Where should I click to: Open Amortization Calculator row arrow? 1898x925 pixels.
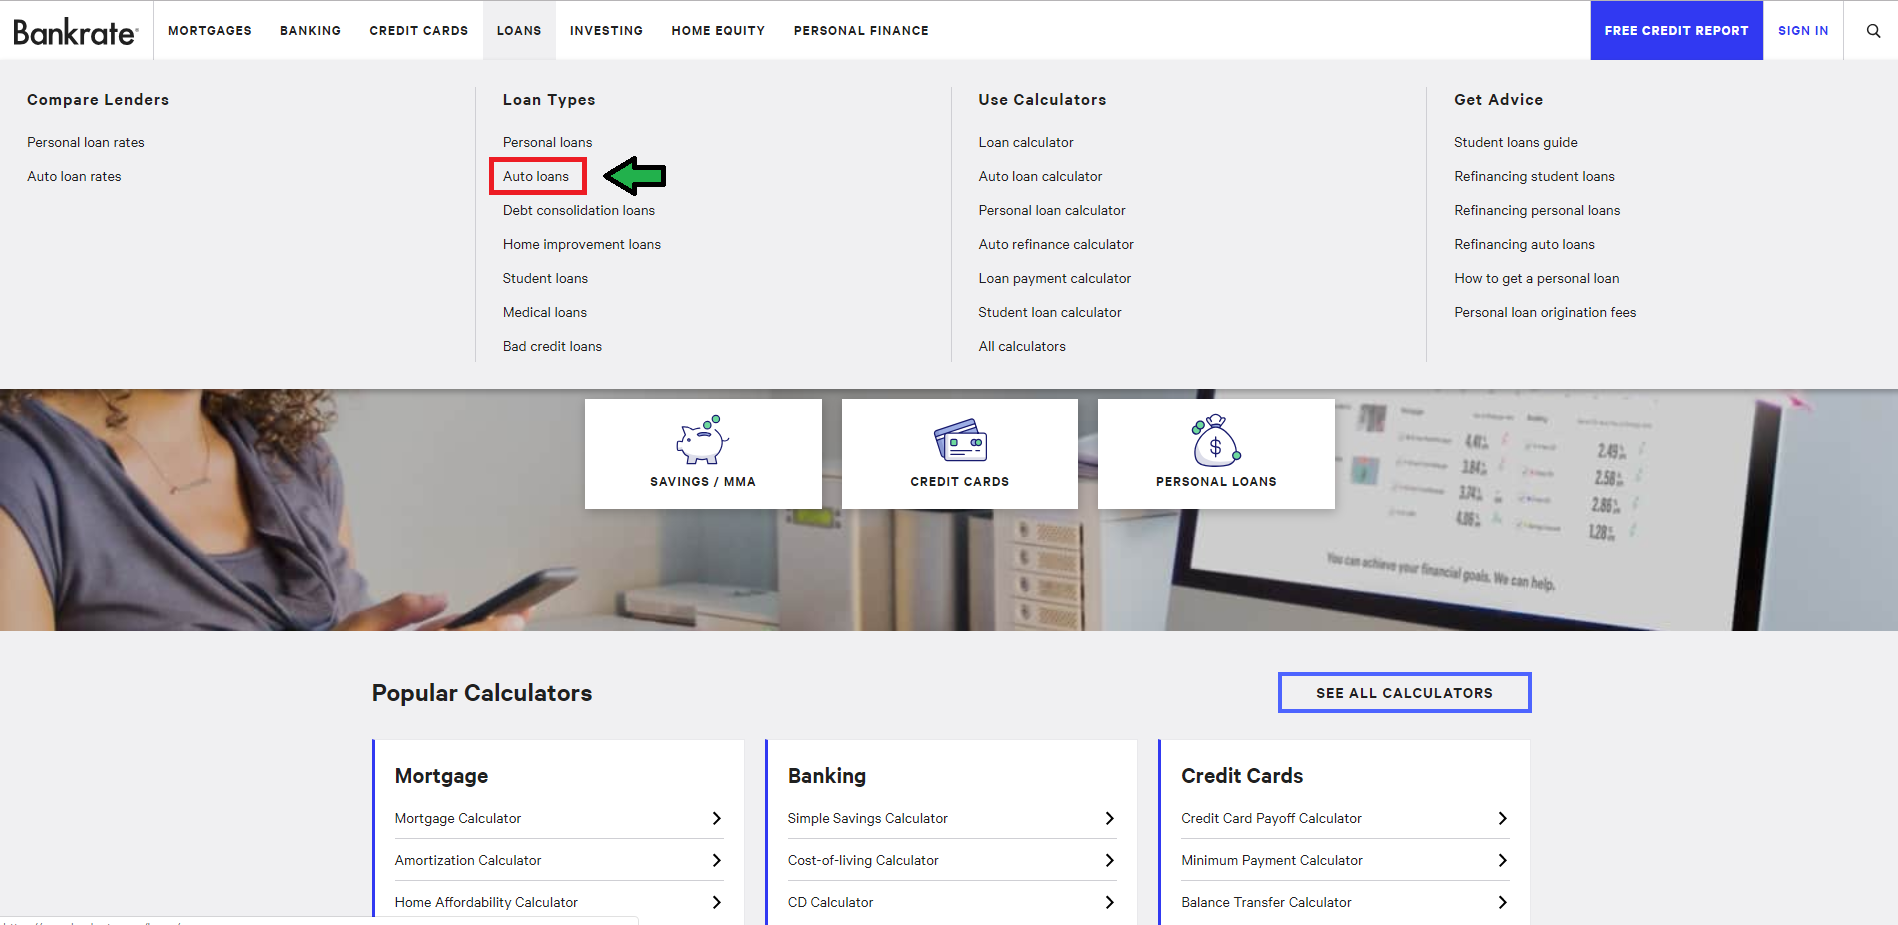pyautogui.click(x=716, y=860)
